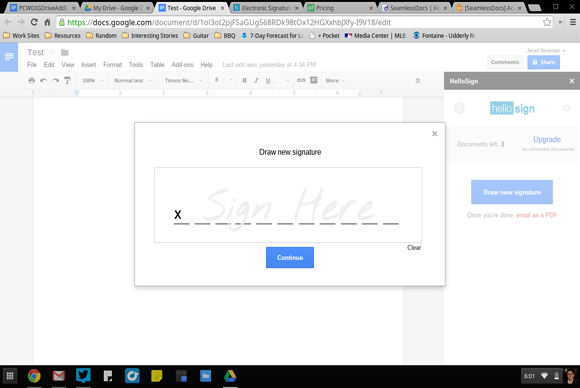This screenshot has height=388, width=580.
Task: Open the text color picker
Action: [282, 80]
